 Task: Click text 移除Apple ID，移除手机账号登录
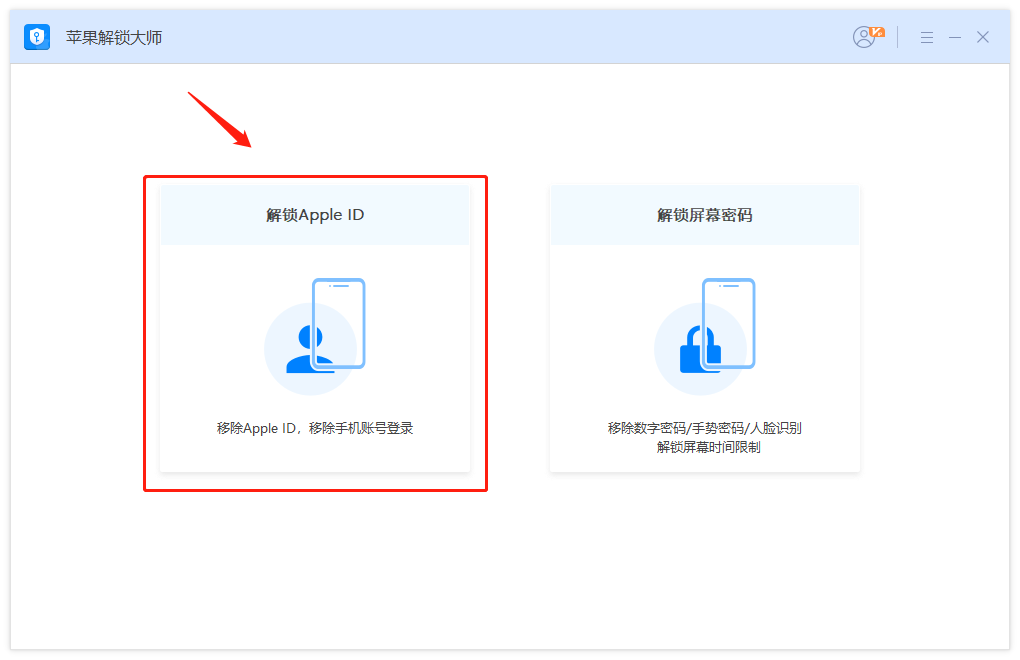pyautogui.click(x=315, y=428)
